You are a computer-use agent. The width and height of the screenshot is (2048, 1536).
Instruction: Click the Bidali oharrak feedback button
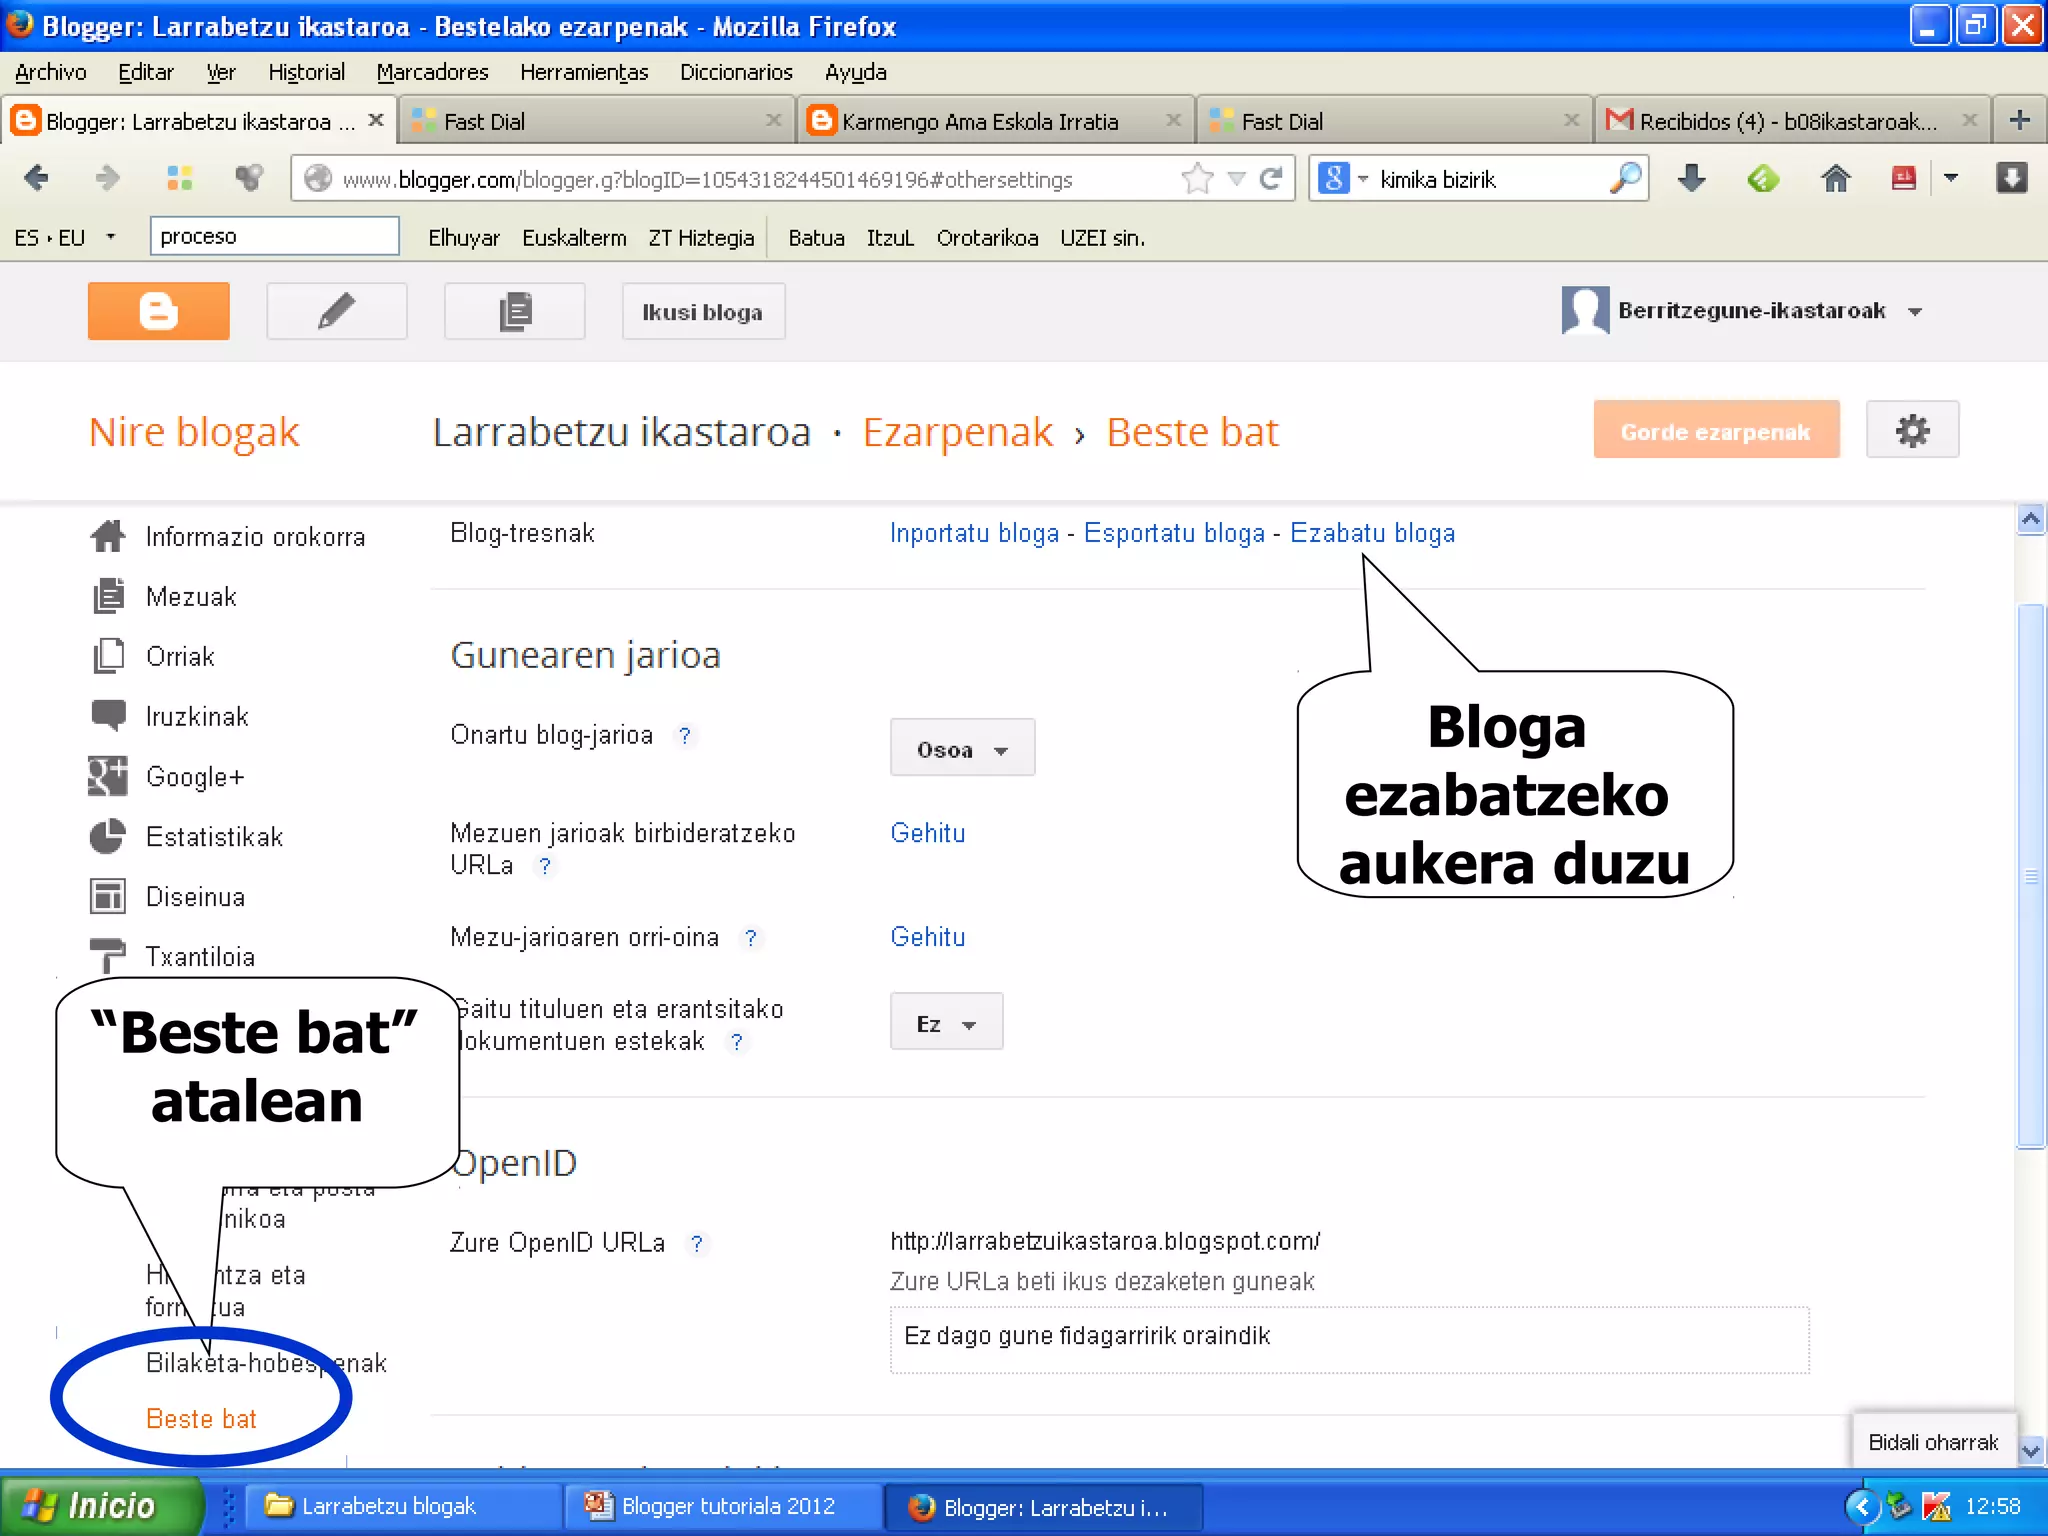(1933, 1441)
